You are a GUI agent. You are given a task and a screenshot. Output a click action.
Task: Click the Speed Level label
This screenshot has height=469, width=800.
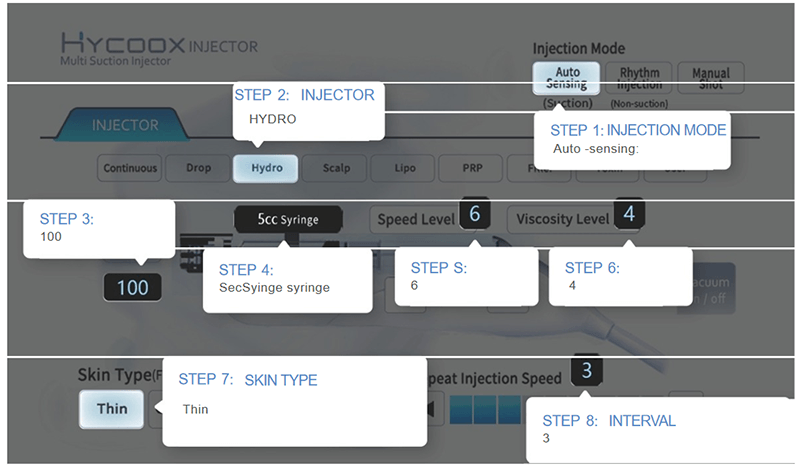click(x=416, y=219)
